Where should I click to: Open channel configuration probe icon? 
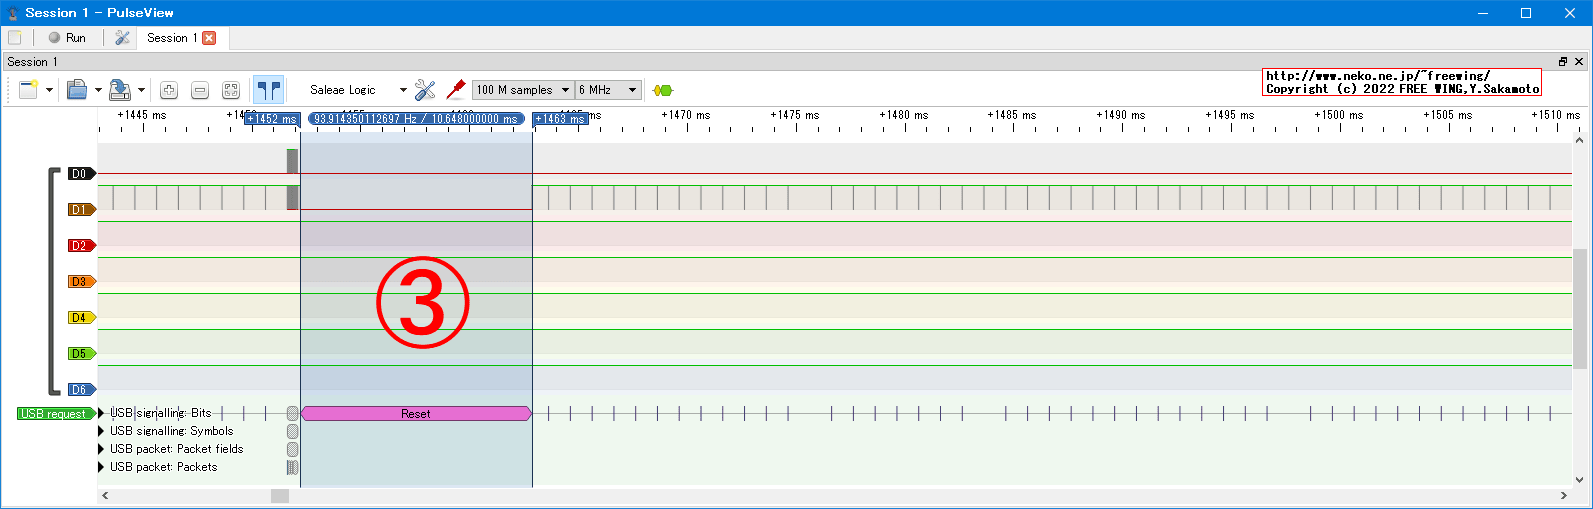click(456, 90)
